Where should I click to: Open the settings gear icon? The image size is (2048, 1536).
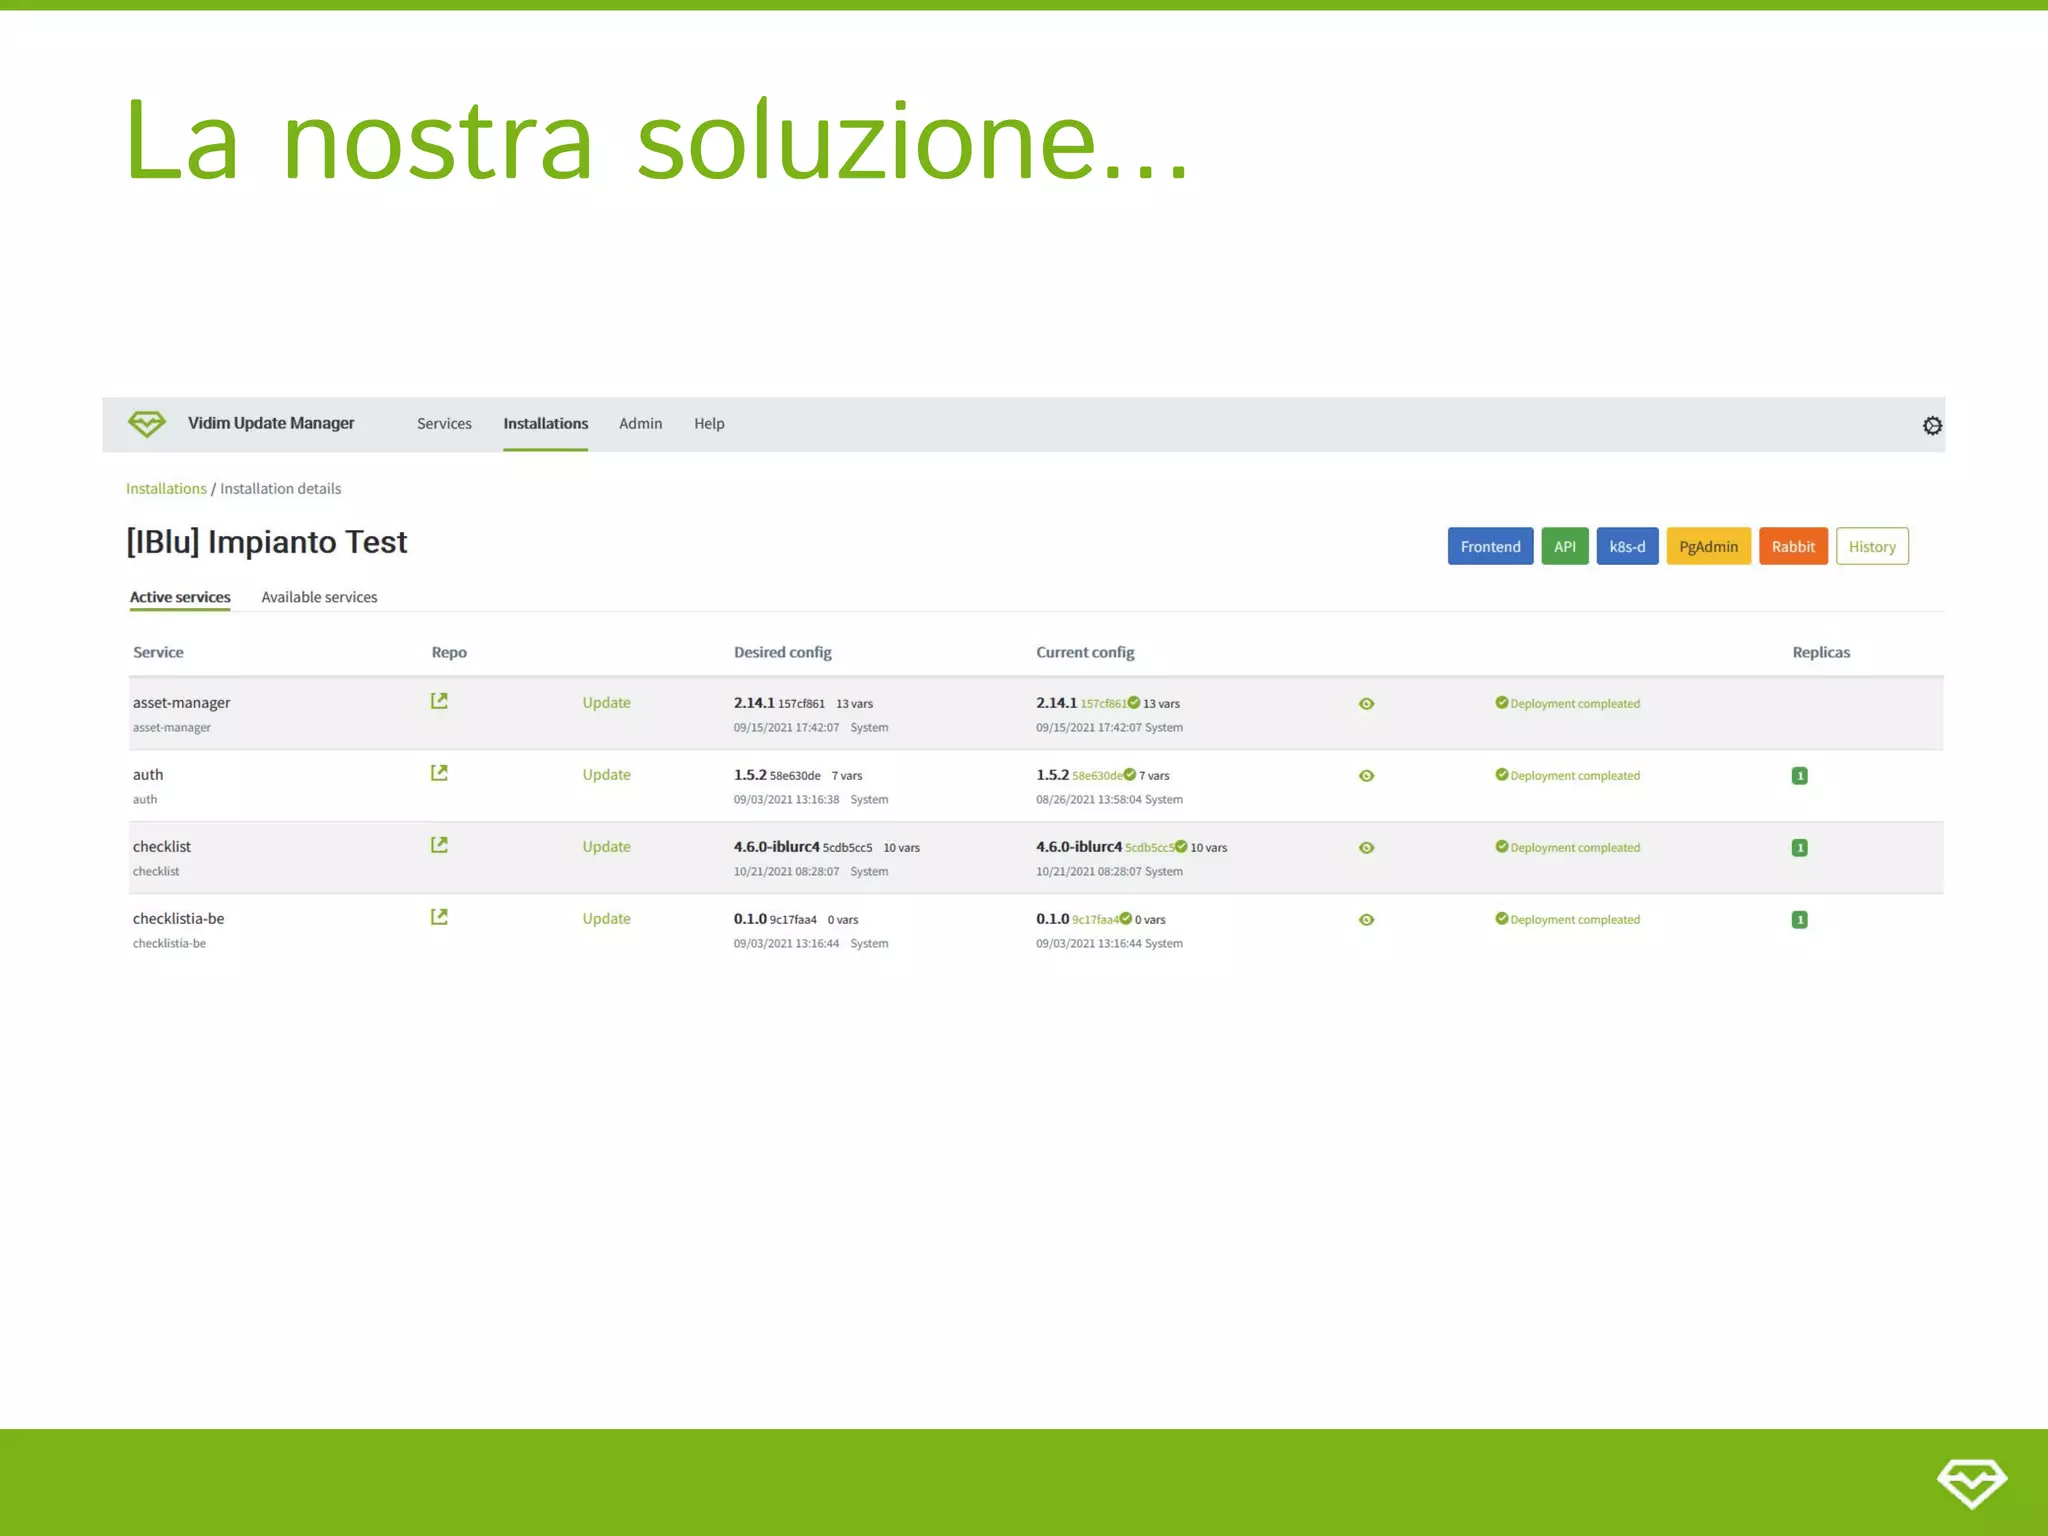pyautogui.click(x=1932, y=426)
